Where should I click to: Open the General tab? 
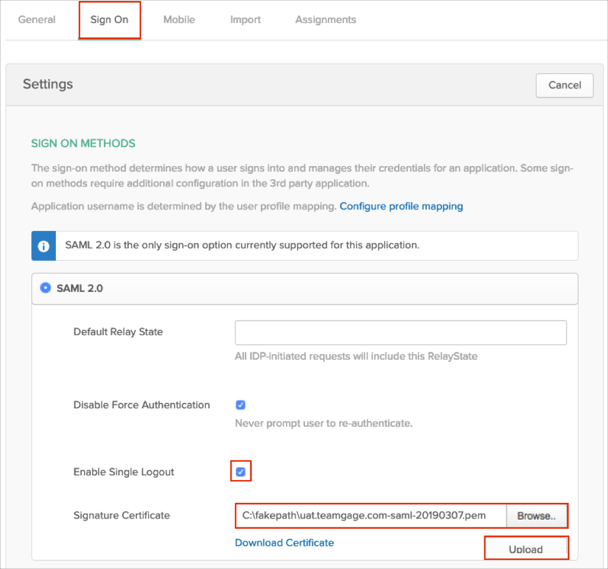pyautogui.click(x=37, y=20)
